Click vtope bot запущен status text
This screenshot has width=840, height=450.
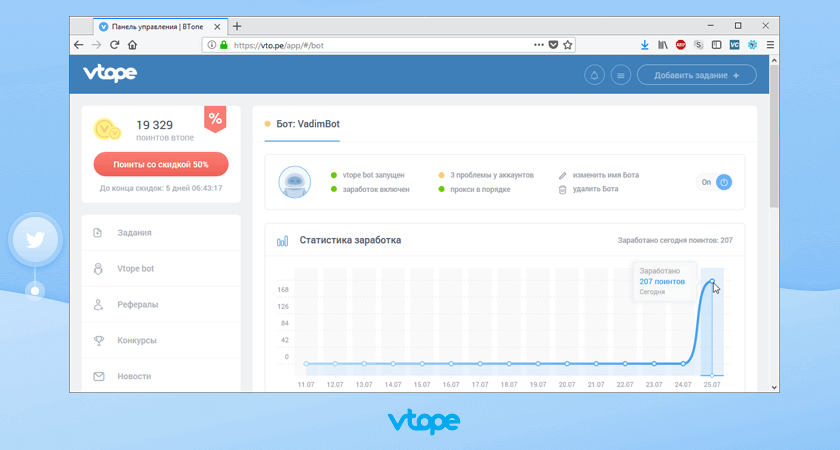(x=373, y=175)
